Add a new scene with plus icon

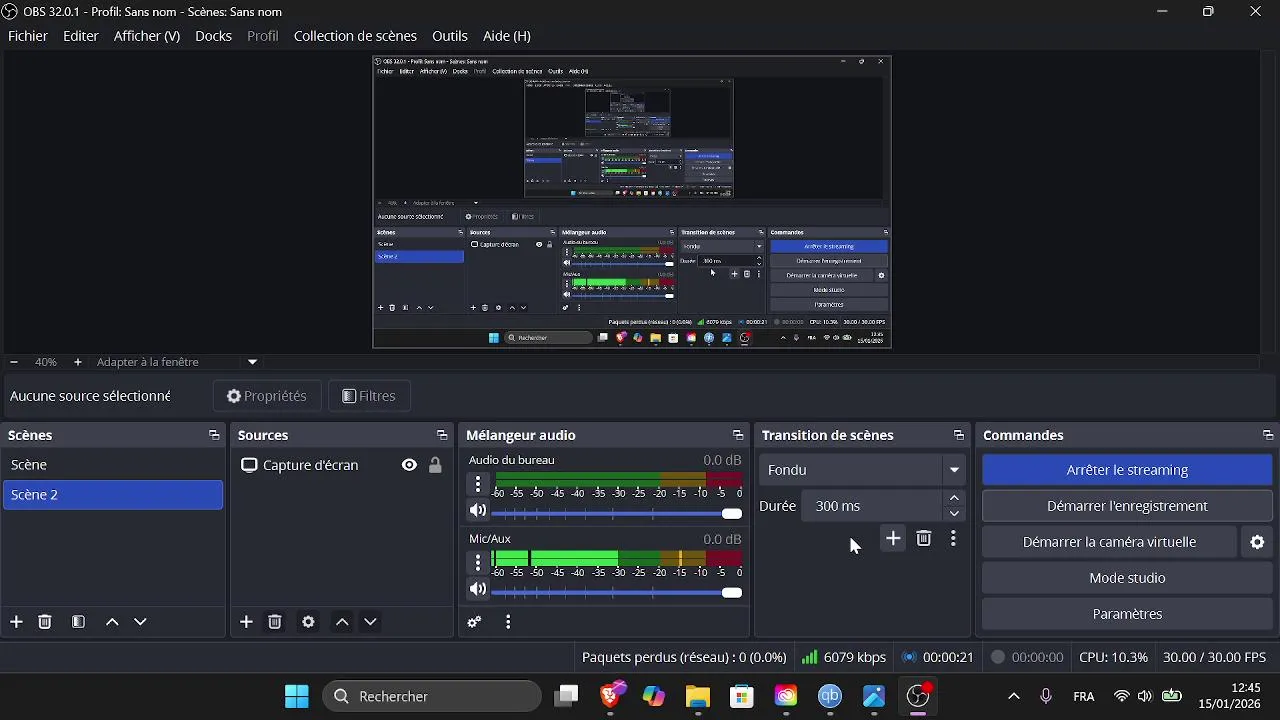(x=16, y=622)
